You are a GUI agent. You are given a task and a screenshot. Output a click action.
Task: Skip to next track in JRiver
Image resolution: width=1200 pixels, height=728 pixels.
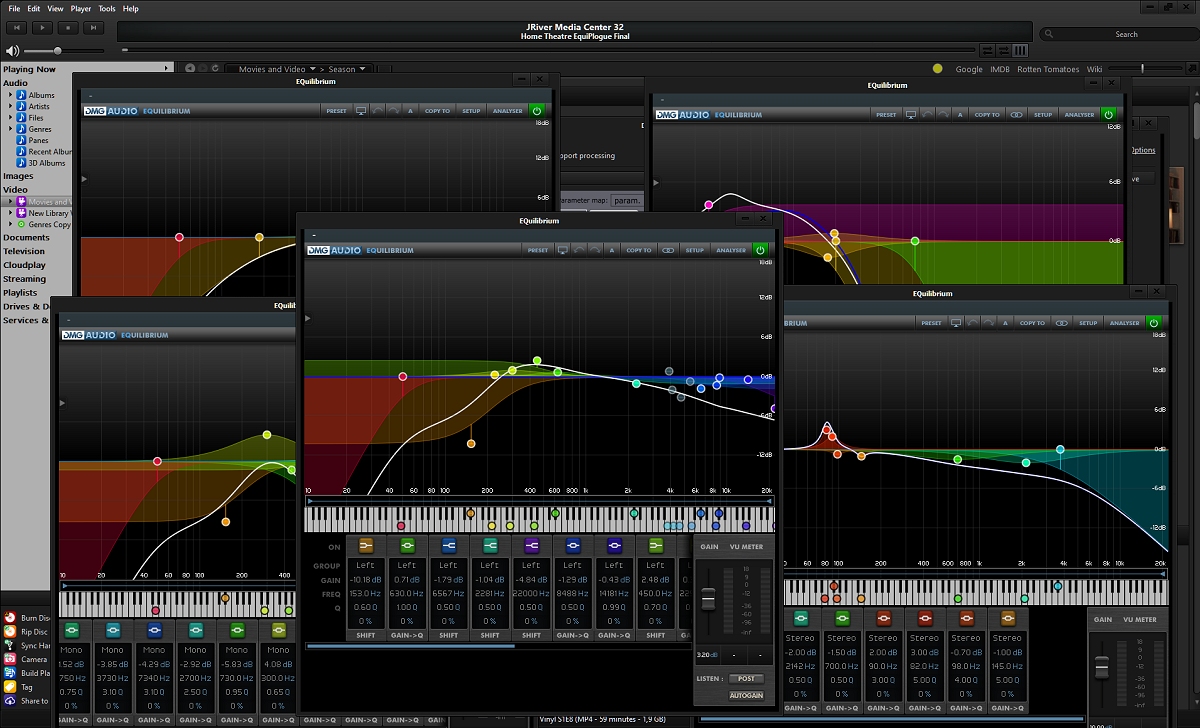coord(94,29)
